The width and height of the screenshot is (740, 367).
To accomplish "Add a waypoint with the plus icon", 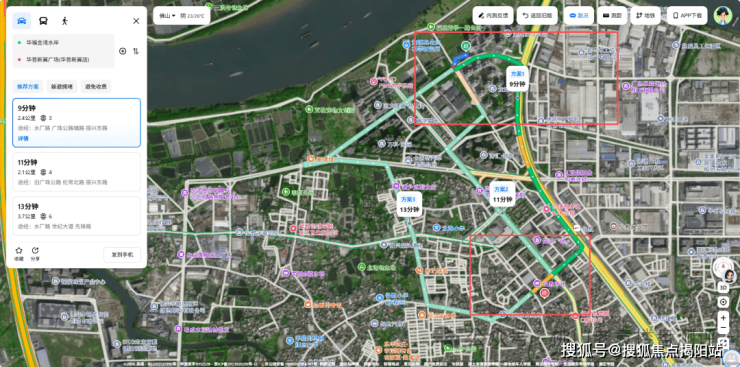I will pyautogui.click(x=123, y=51).
